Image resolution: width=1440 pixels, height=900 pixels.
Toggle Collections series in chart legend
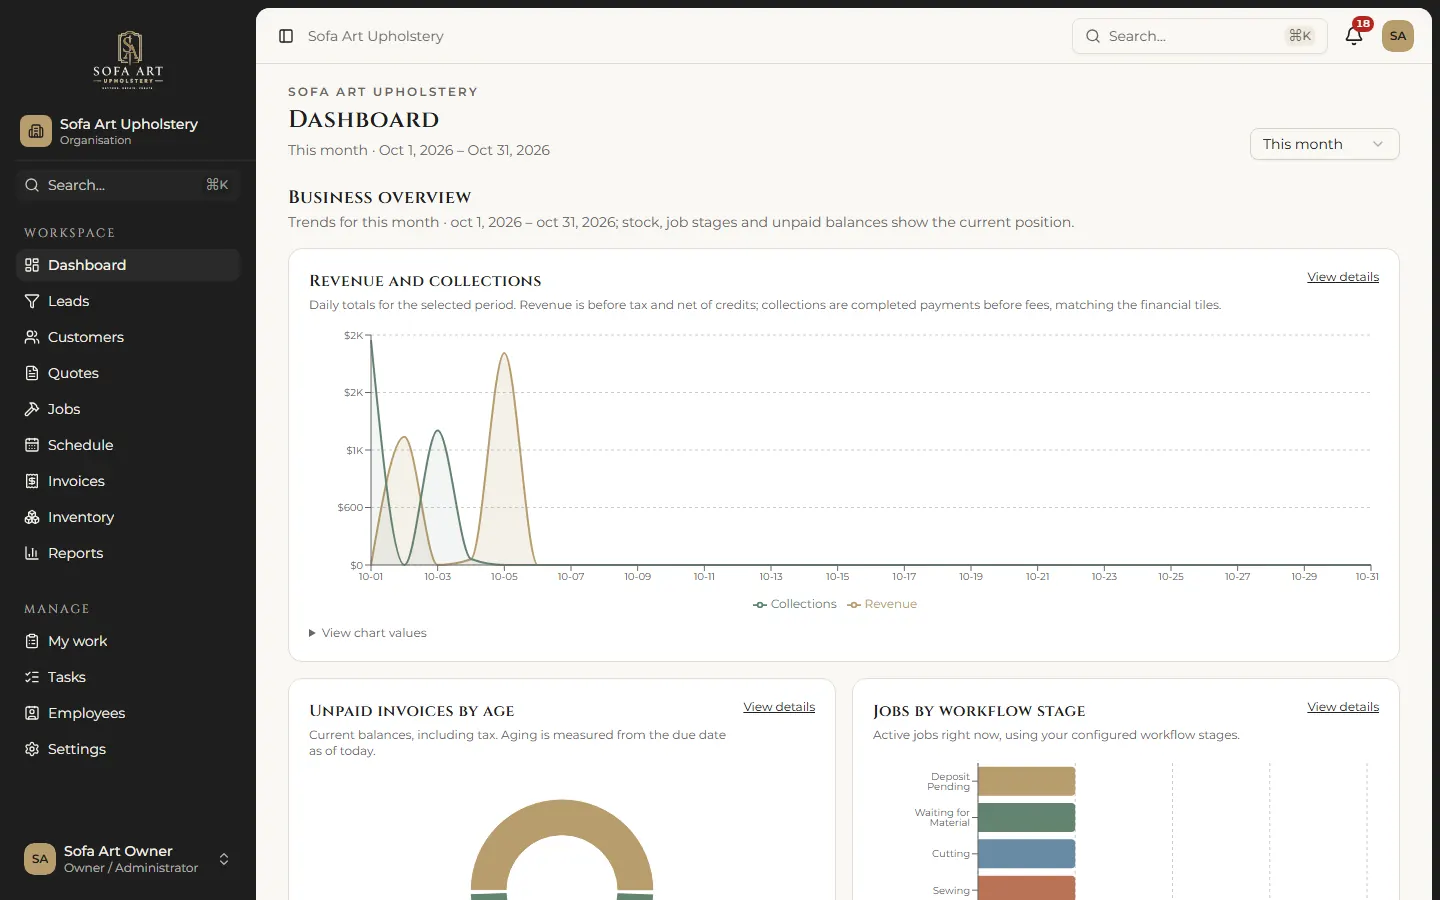795,604
